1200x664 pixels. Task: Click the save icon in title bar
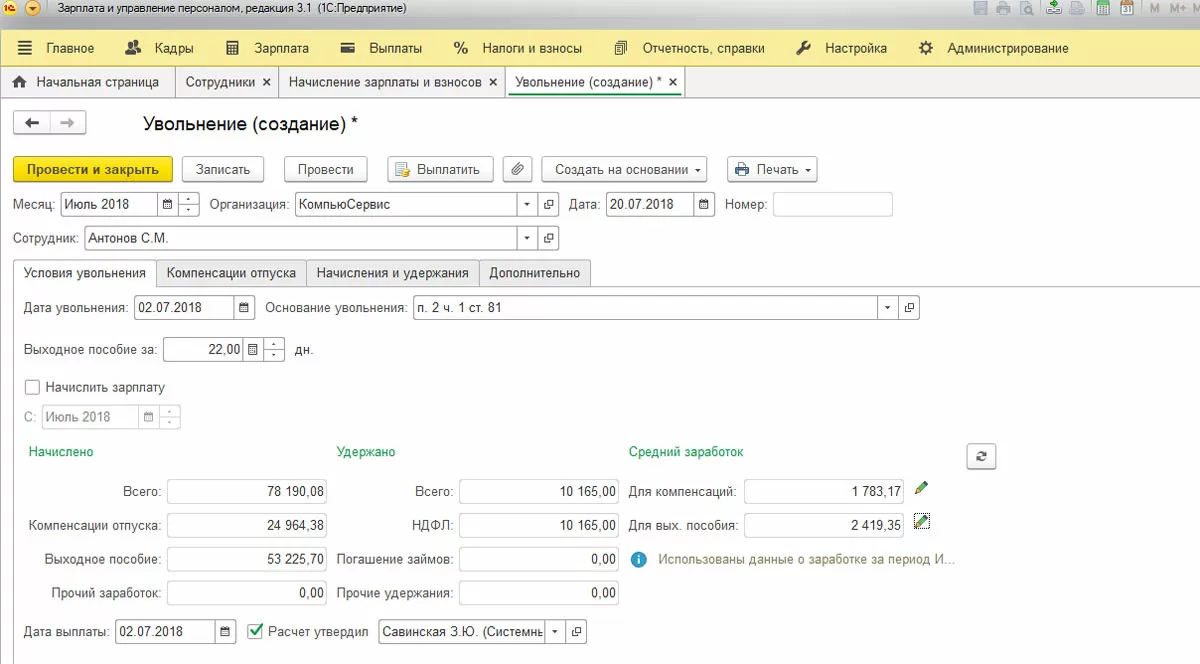978,9
